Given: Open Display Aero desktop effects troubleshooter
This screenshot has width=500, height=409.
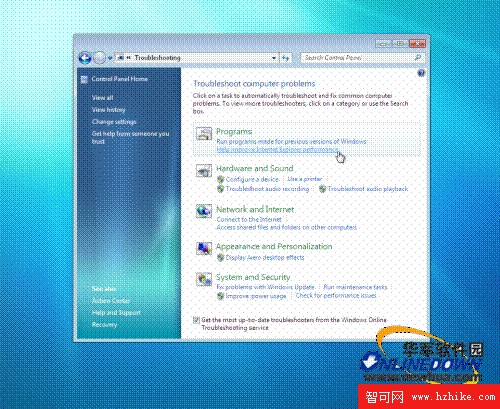Looking at the screenshot, I should coord(265,257).
